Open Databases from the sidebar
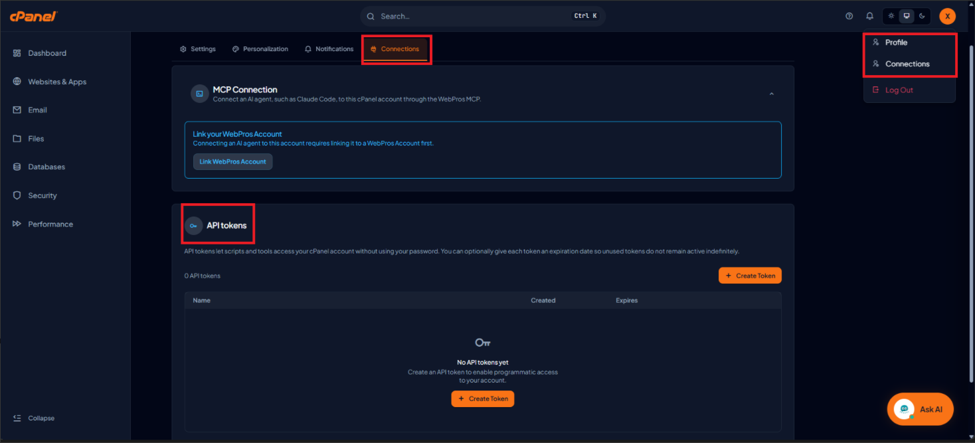 [39, 167]
